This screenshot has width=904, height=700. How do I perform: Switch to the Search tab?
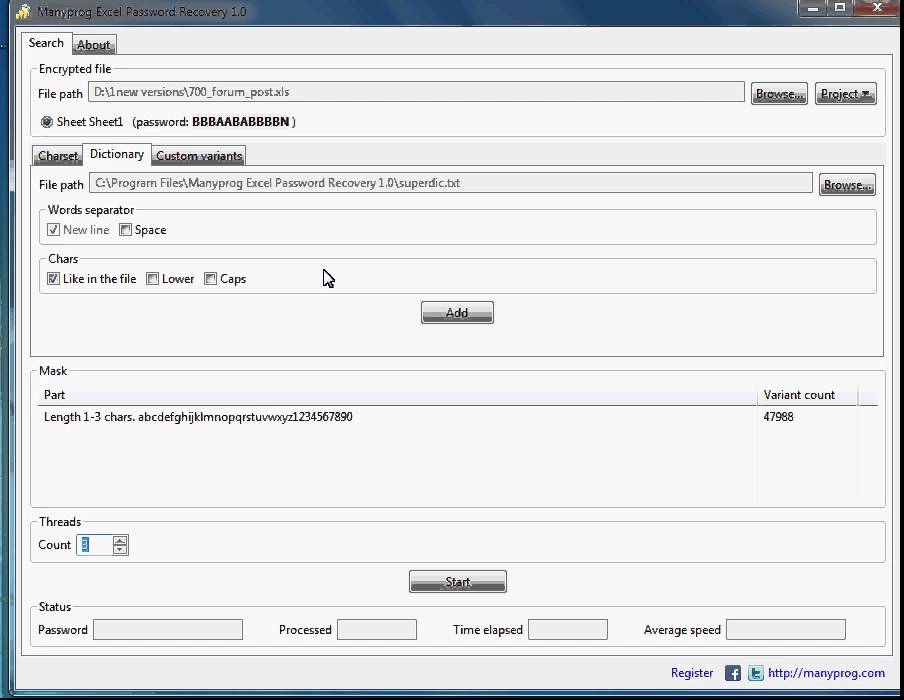(46, 43)
